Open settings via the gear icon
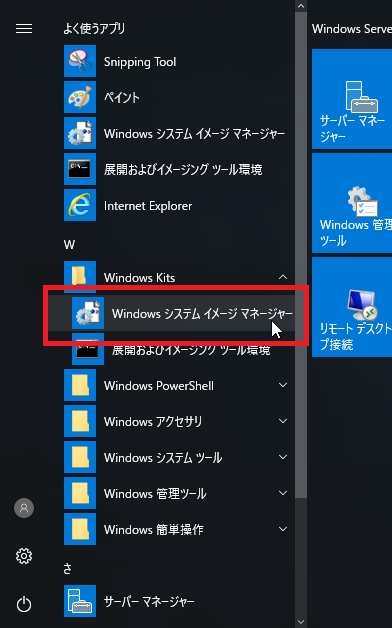The image size is (392, 628). point(24,556)
